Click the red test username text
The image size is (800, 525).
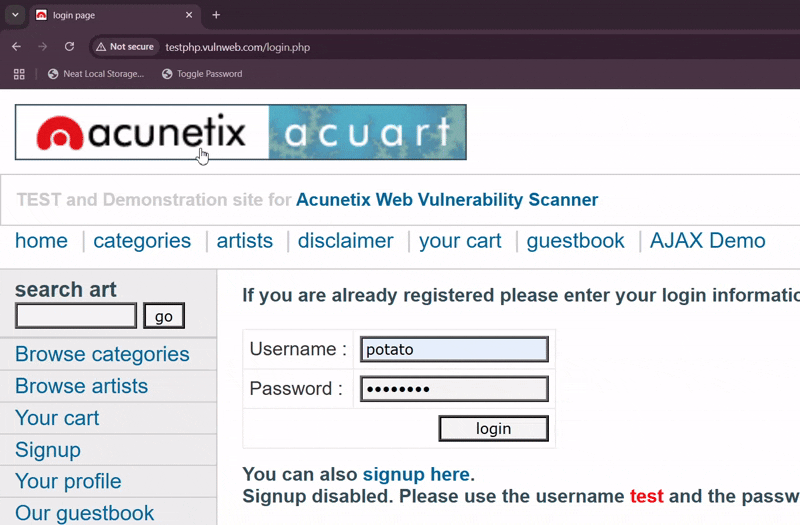point(646,496)
